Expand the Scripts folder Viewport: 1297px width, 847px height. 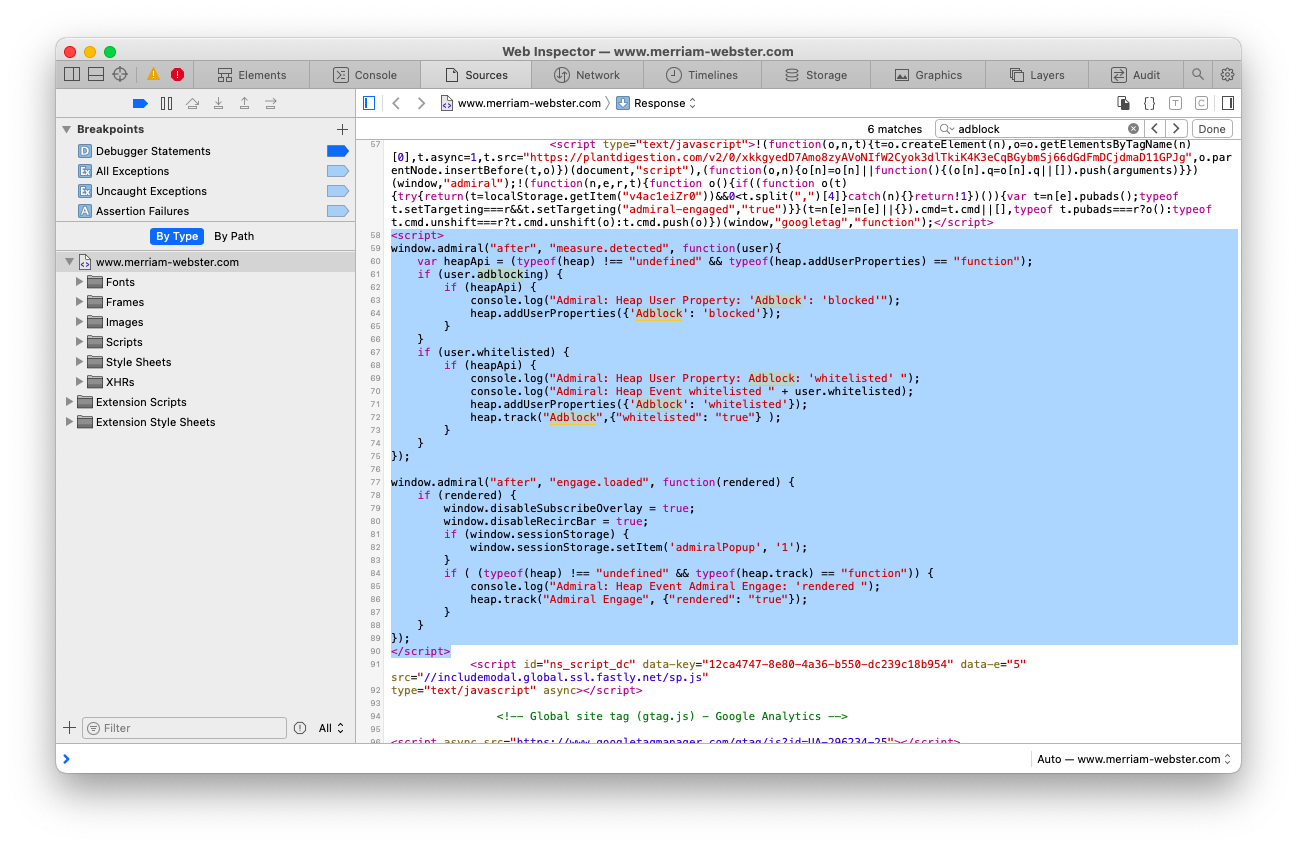[80, 342]
